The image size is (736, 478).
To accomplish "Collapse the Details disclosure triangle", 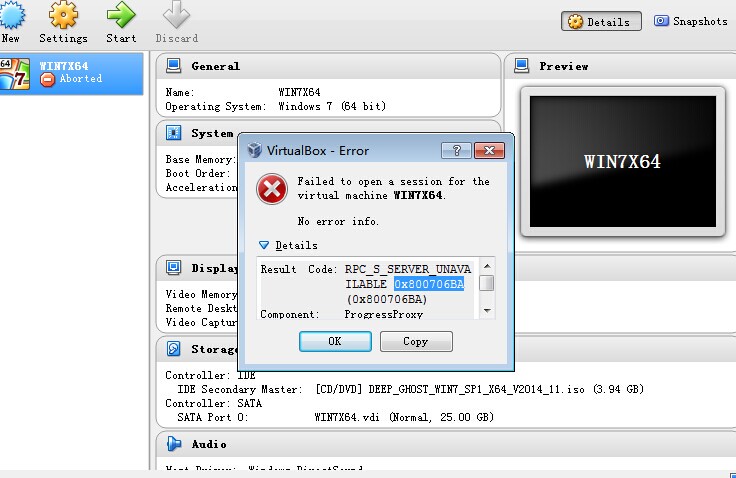I will (264, 245).
